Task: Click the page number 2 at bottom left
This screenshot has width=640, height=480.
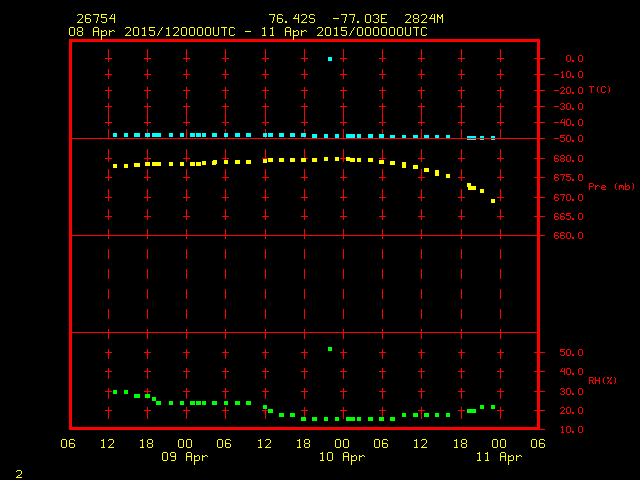Action: coord(19,474)
